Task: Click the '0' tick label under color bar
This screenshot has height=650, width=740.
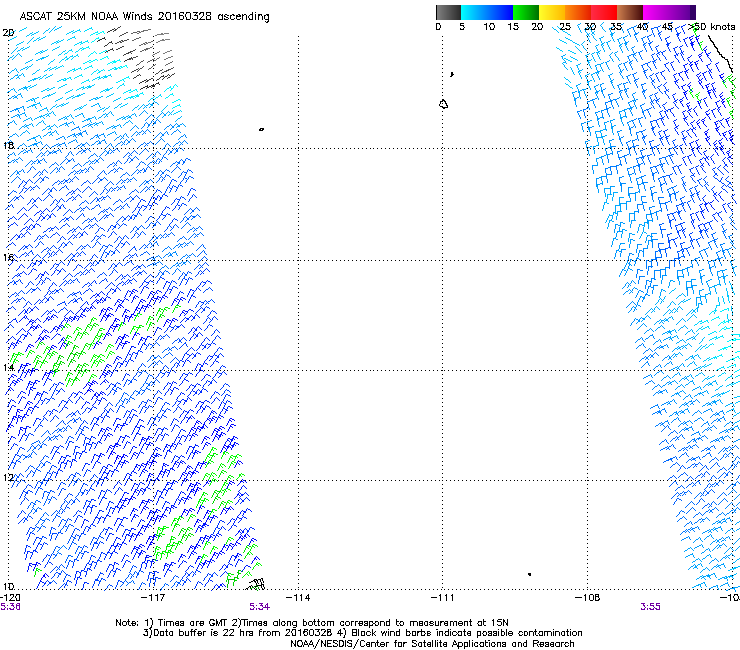Action: (x=438, y=27)
